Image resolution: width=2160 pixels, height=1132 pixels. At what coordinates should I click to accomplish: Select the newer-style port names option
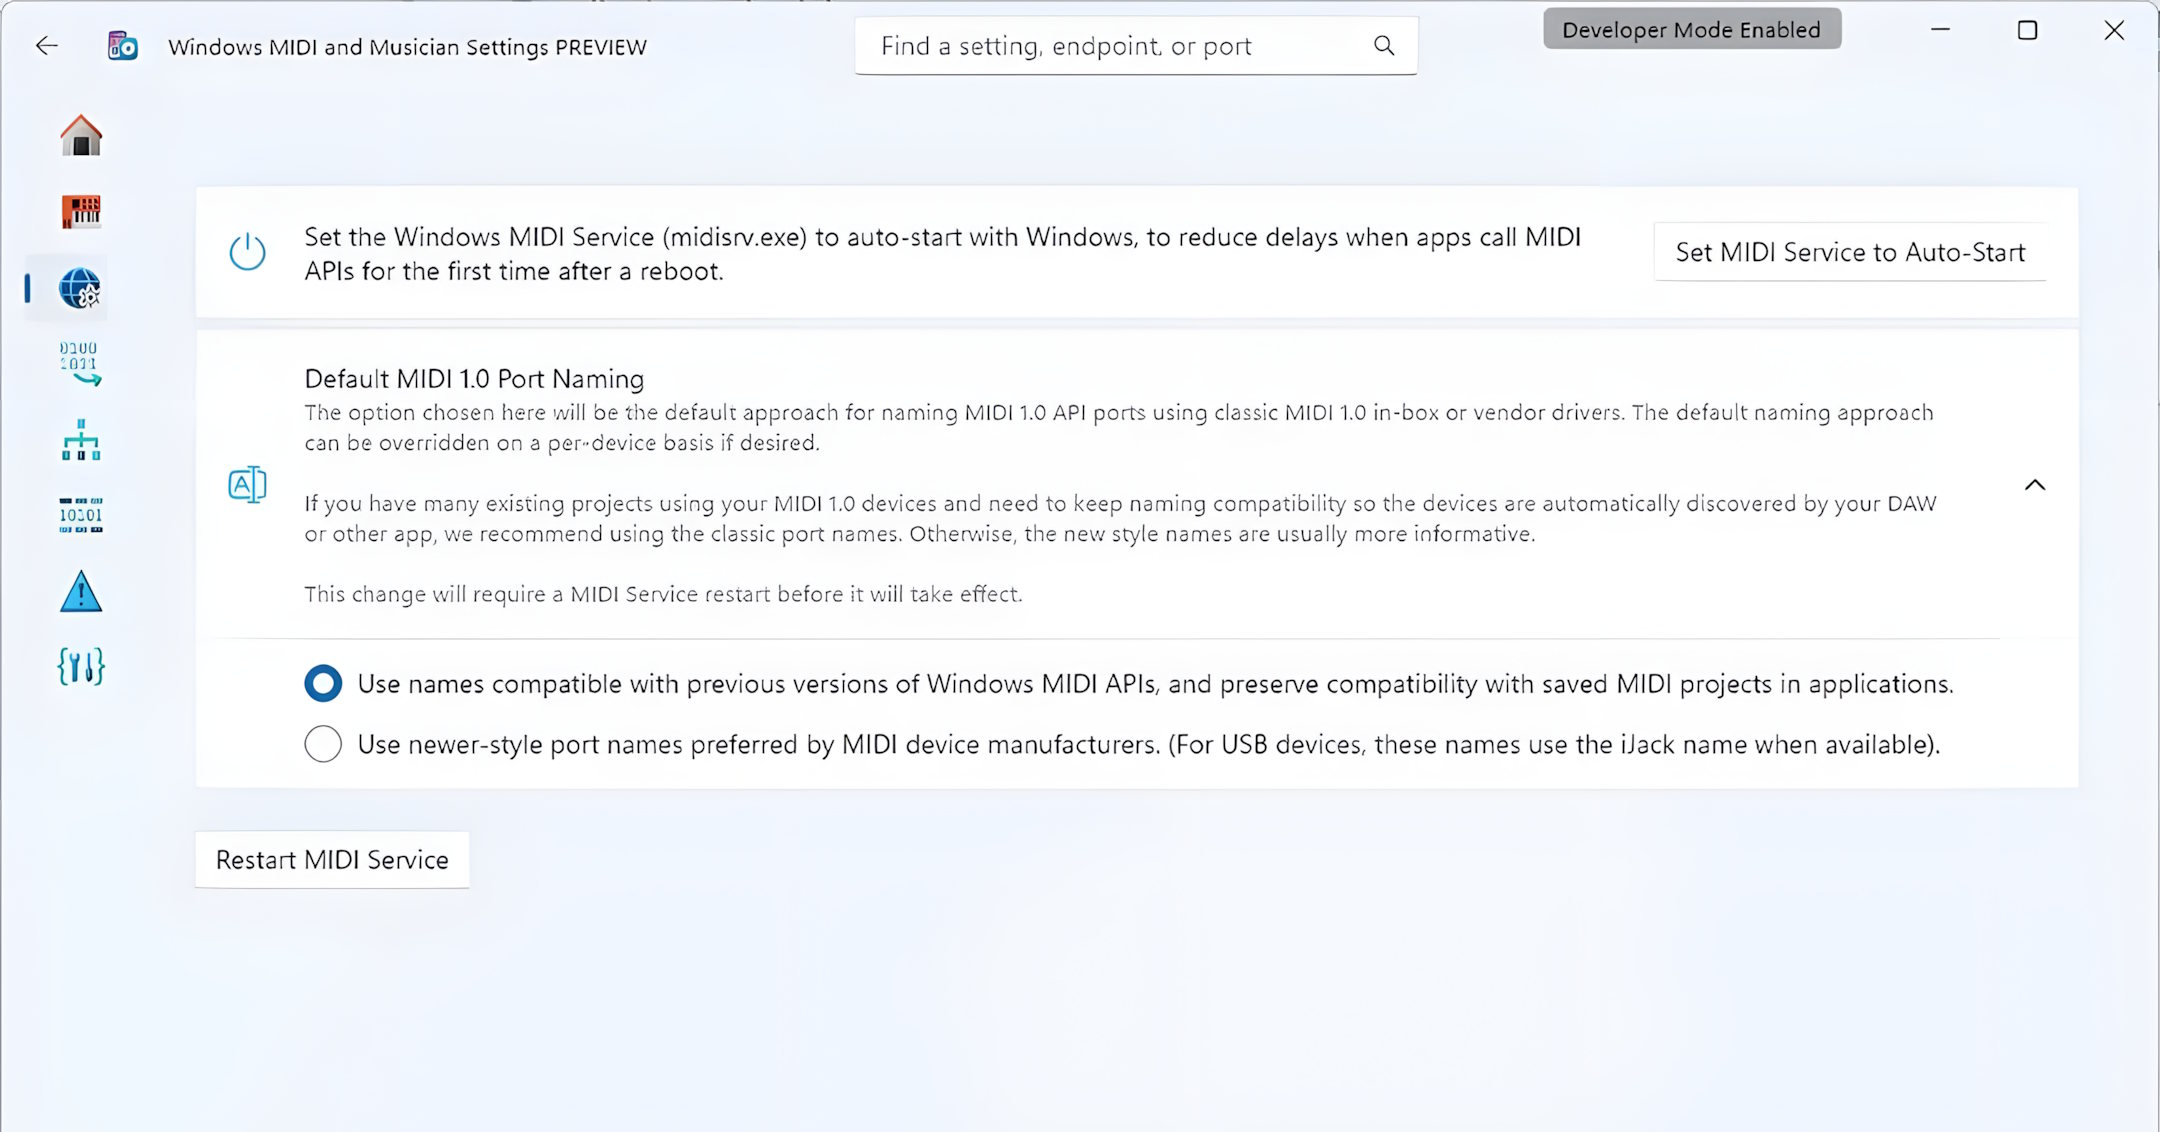click(323, 744)
